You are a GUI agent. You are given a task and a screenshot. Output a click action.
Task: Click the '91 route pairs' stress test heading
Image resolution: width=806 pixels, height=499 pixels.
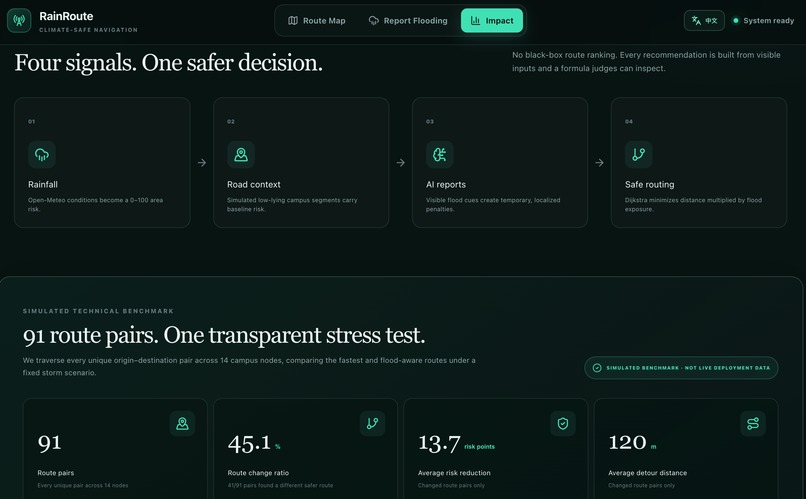coord(224,335)
